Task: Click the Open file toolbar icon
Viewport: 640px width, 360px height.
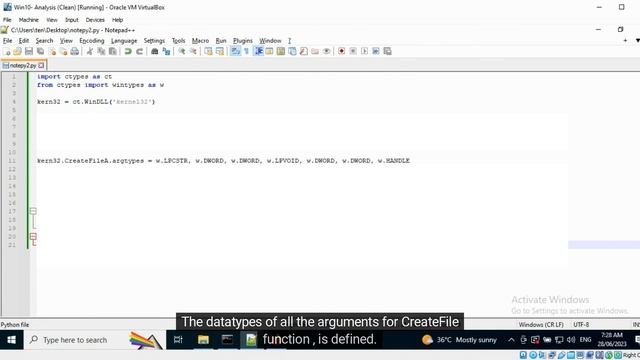Action: [x=17, y=51]
